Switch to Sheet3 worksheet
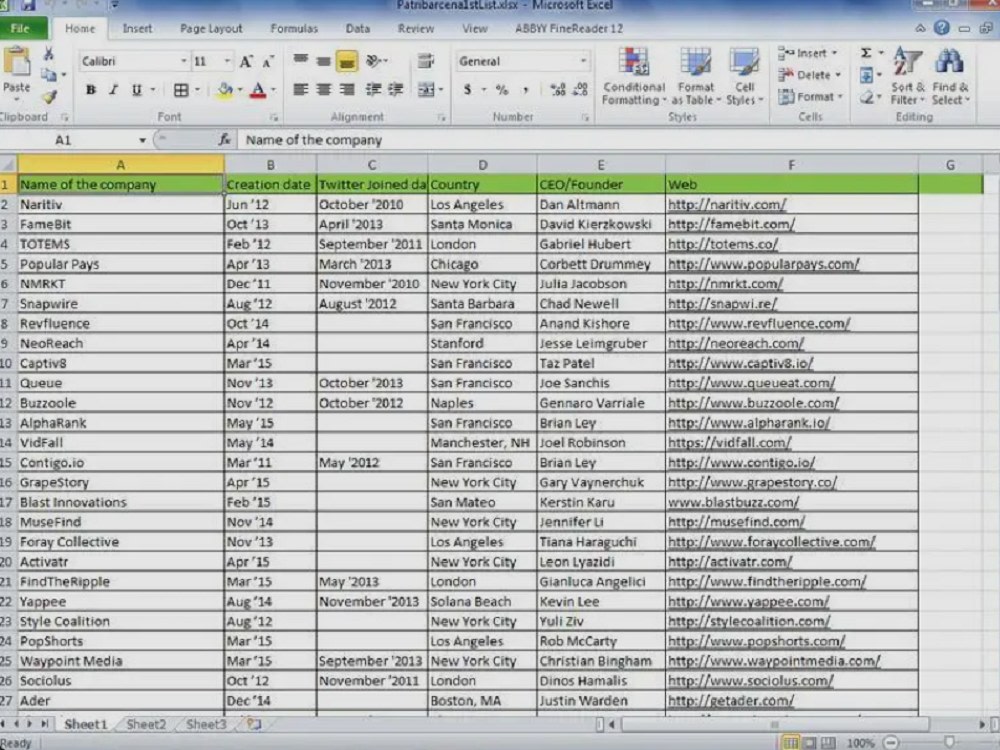 click(206, 724)
